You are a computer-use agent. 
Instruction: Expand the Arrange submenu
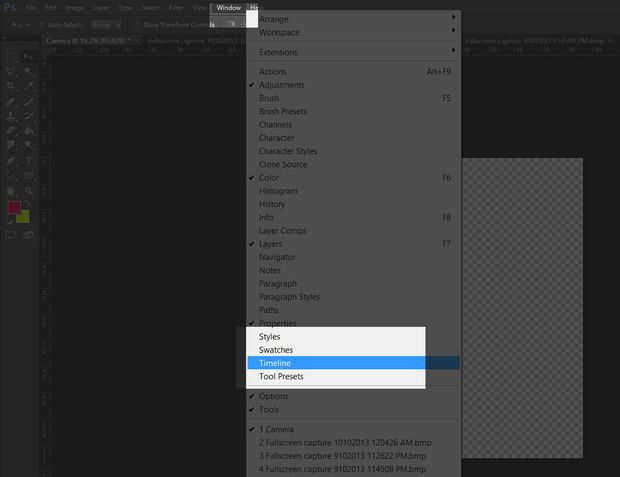click(353, 19)
